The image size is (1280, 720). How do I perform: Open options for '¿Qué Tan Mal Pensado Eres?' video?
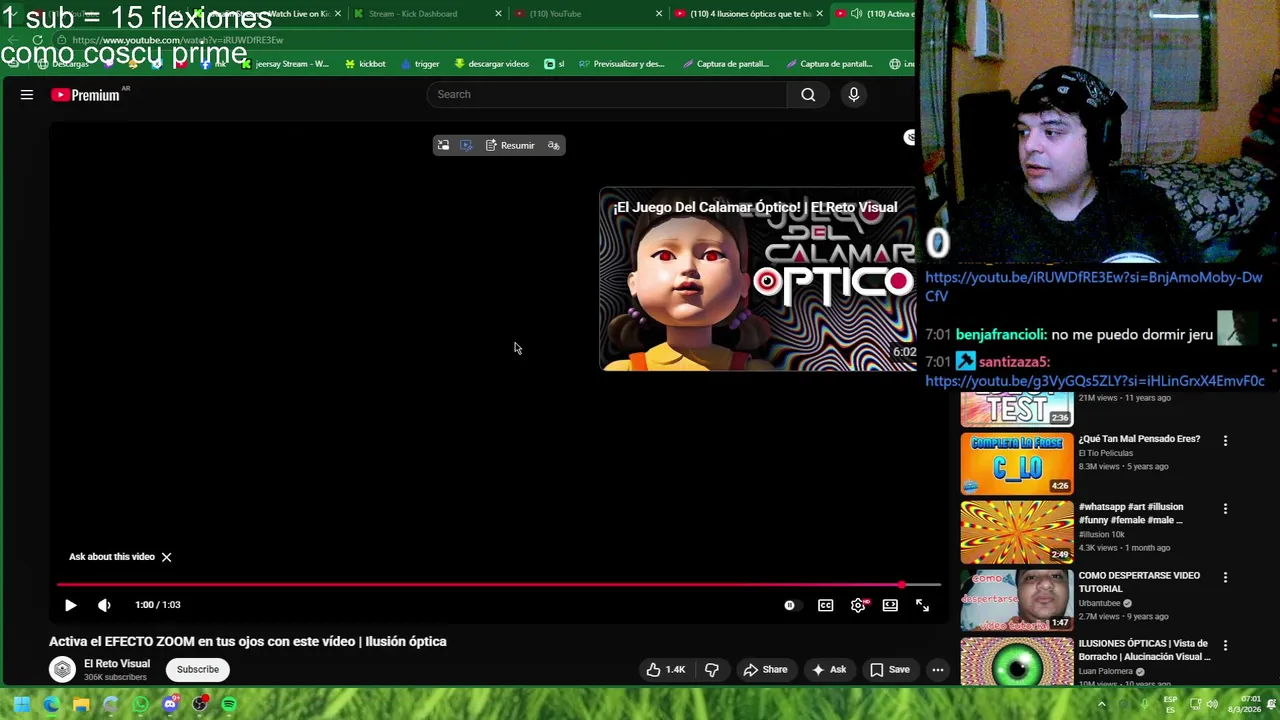pos(1225,440)
